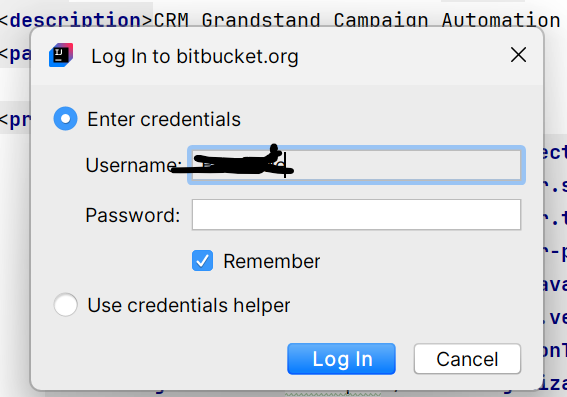
Task: Click the Cancel button
Action: 467,359
